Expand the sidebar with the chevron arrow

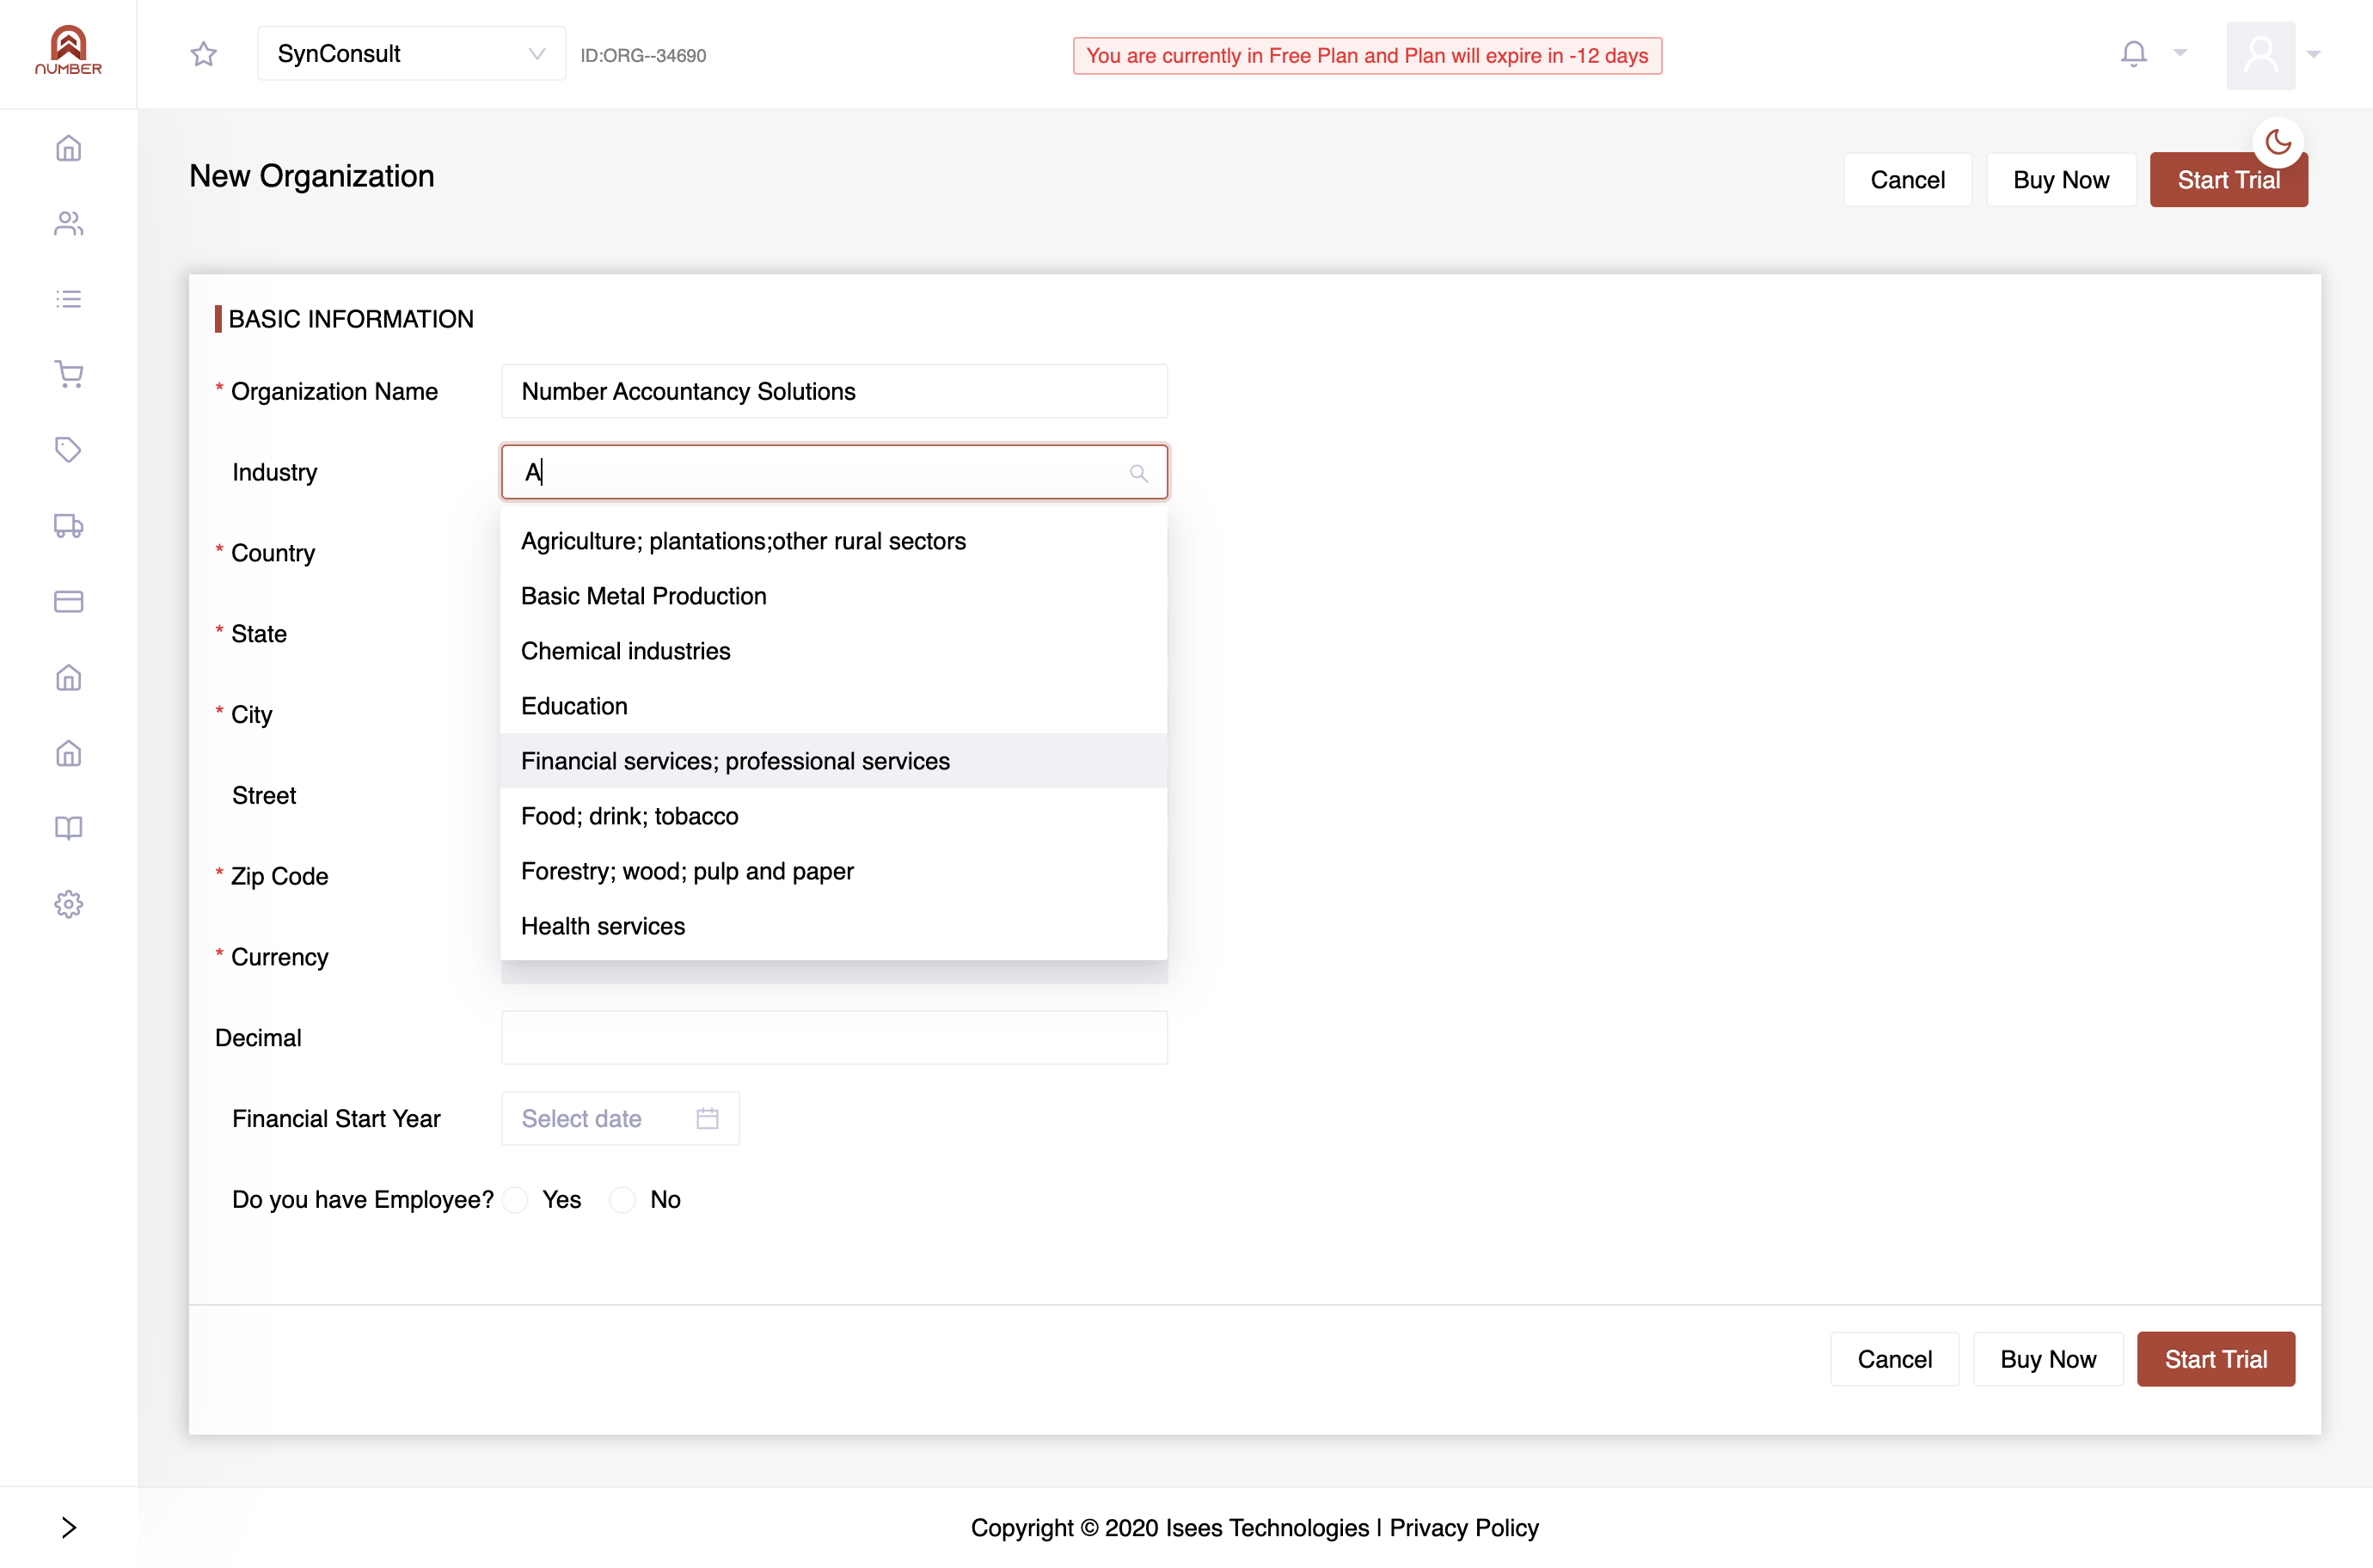click(x=68, y=1527)
